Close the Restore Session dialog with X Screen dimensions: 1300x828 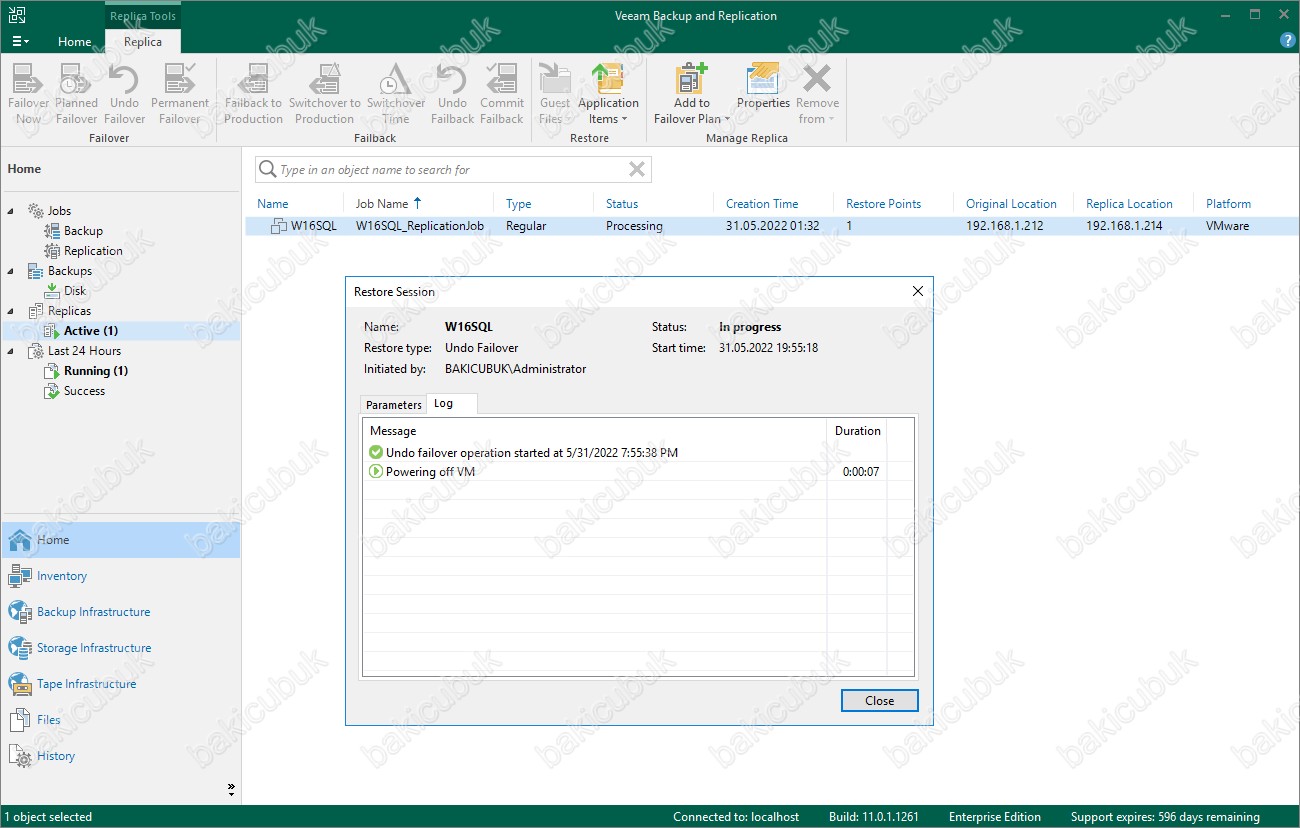918,291
